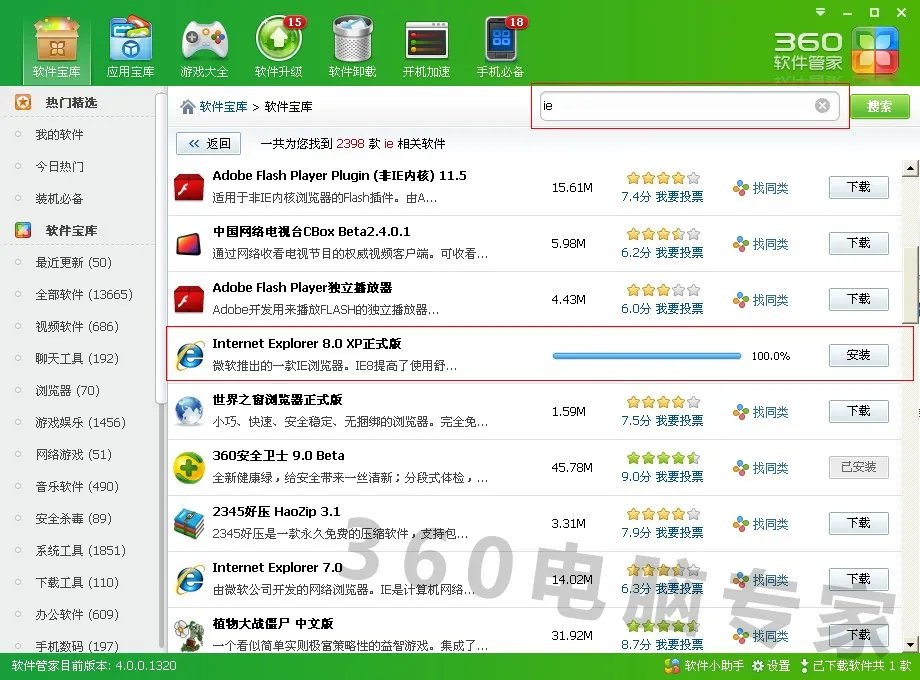Launch 软件小助手 from the status bar

(x=704, y=665)
